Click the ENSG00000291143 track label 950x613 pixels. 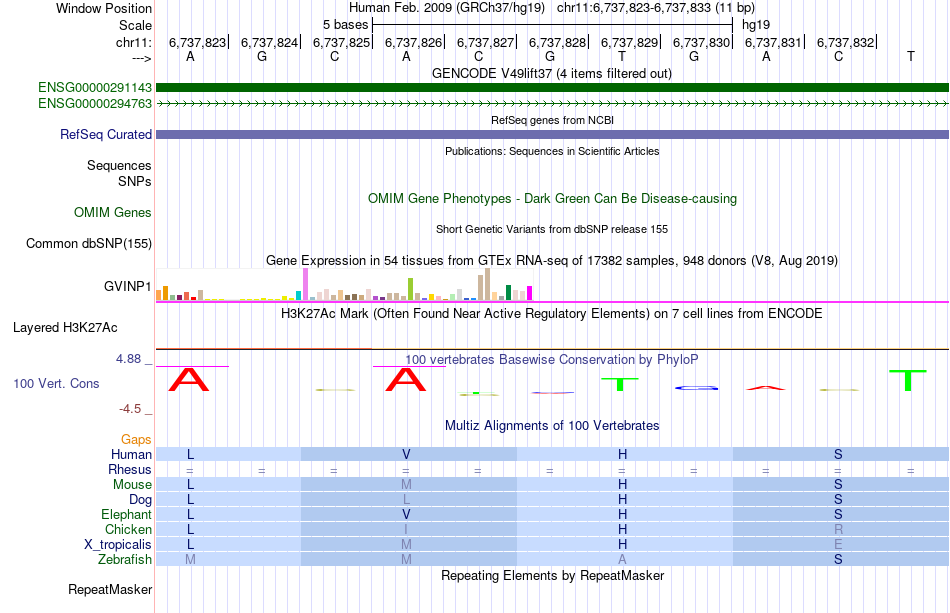click(95, 88)
